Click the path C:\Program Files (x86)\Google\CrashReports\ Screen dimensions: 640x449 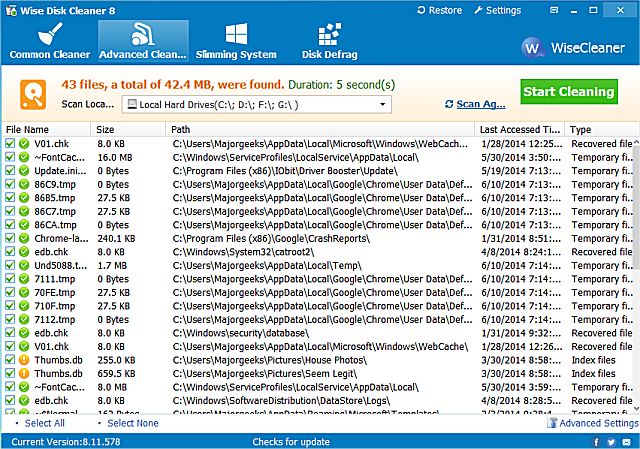pos(271,238)
